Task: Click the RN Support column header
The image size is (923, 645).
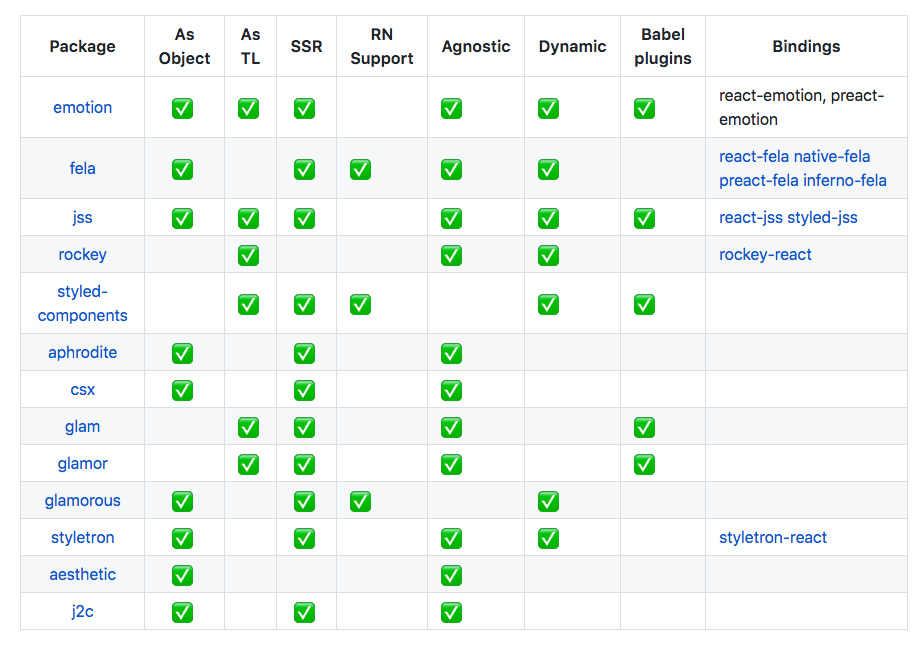Action: (382, 46)
